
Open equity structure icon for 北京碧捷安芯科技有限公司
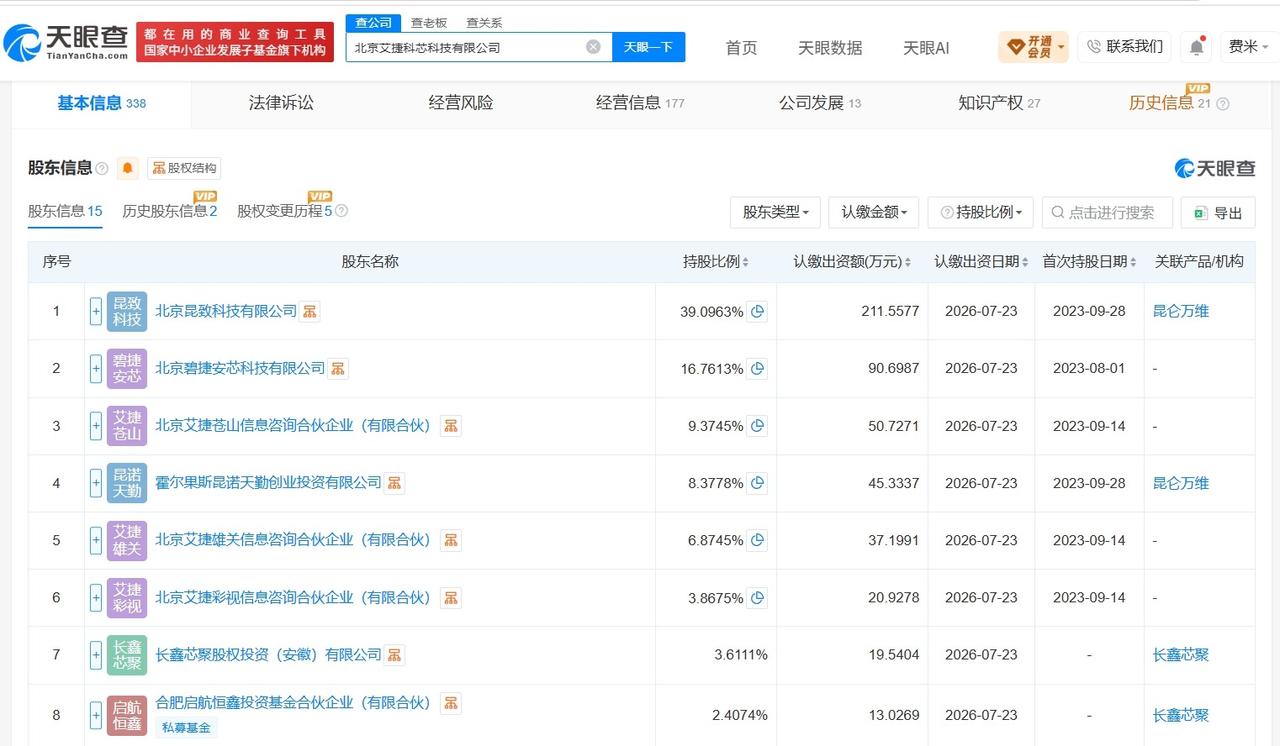point(339,369)
